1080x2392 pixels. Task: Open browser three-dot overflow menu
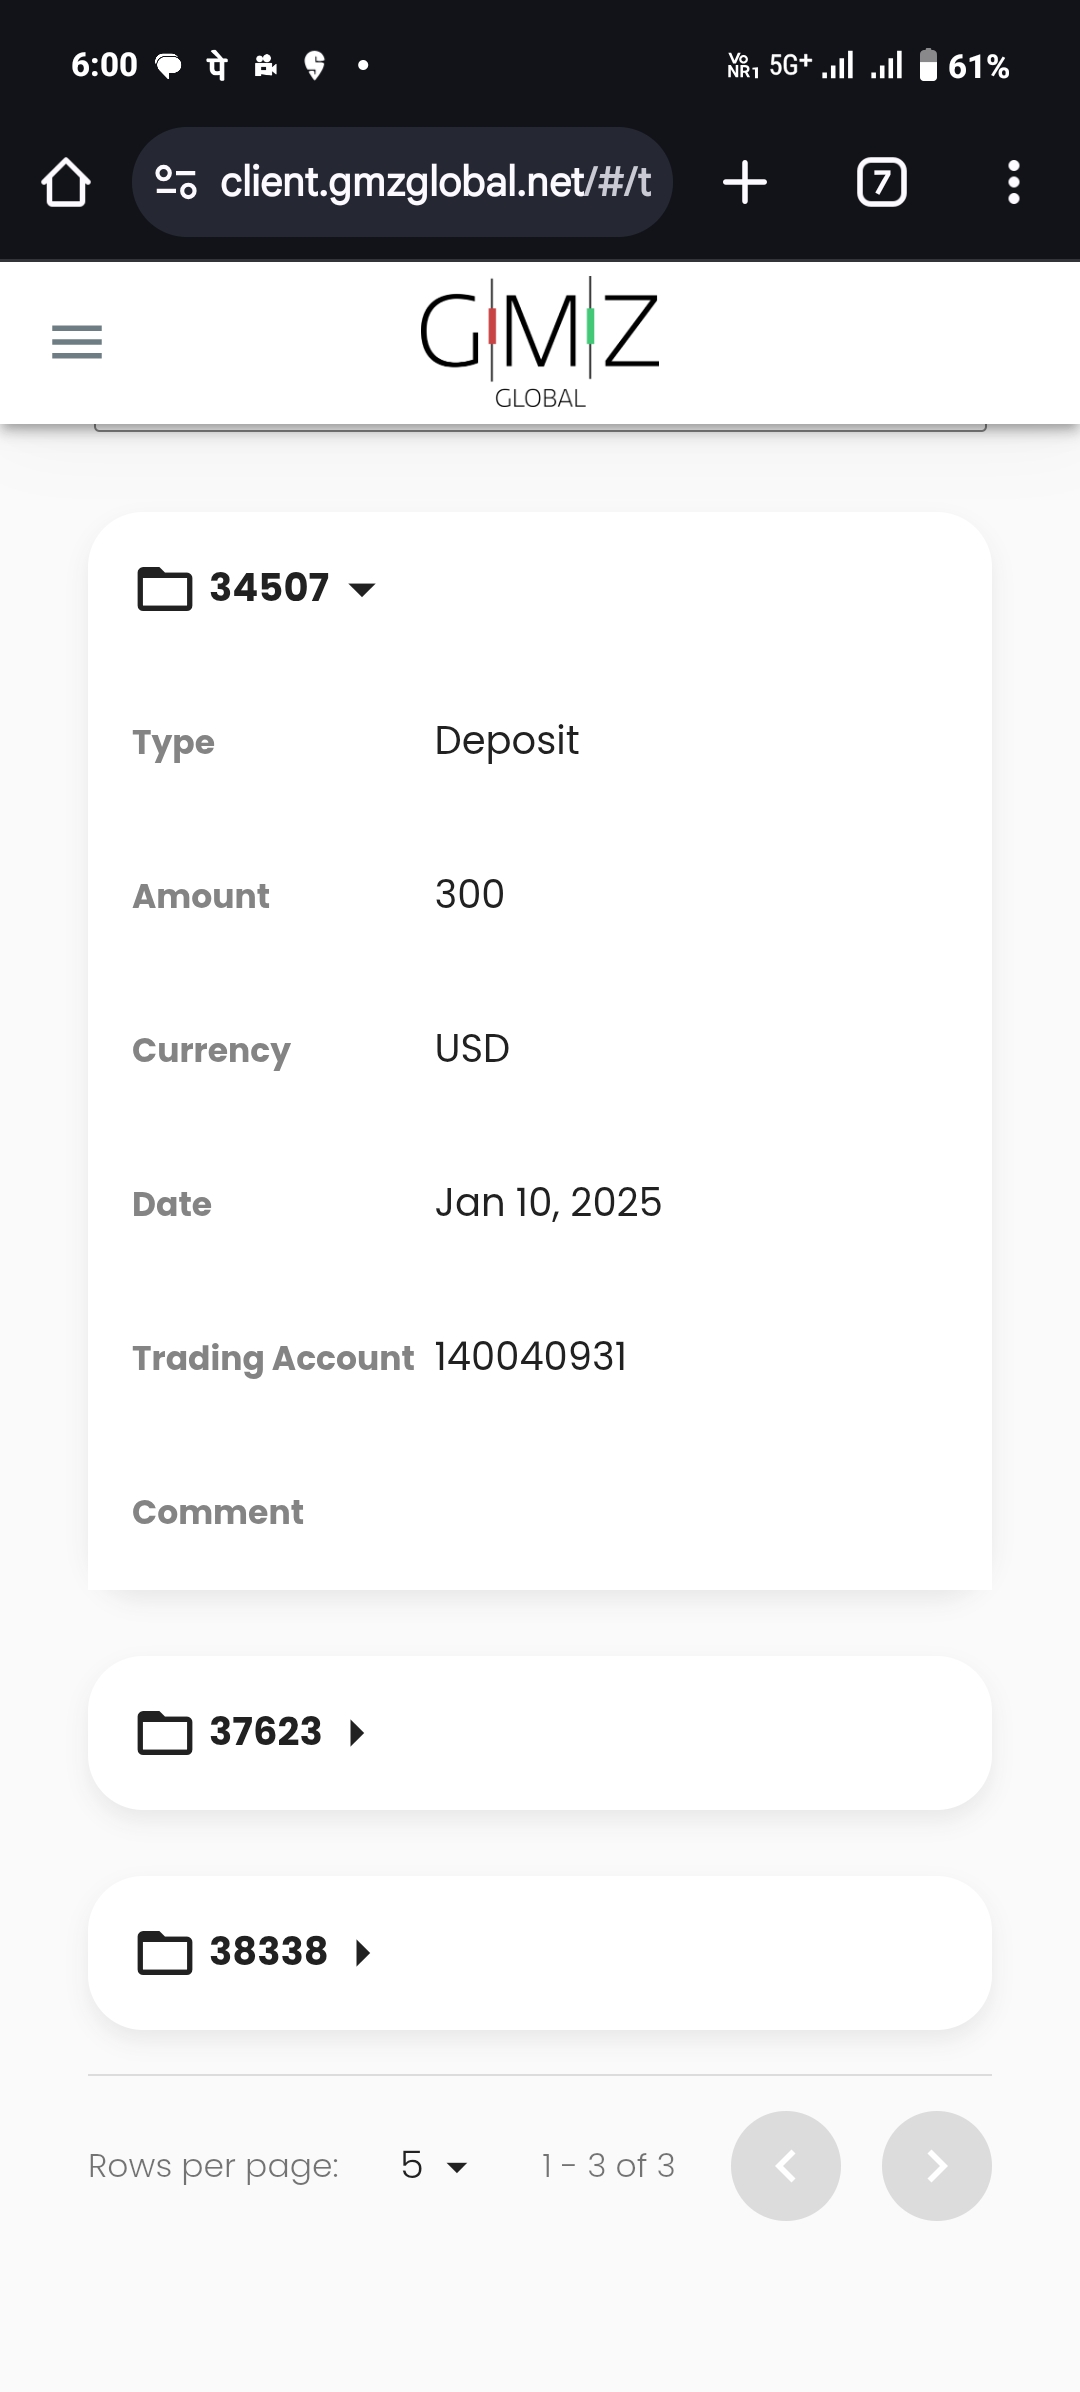(x=1013, y=183)
